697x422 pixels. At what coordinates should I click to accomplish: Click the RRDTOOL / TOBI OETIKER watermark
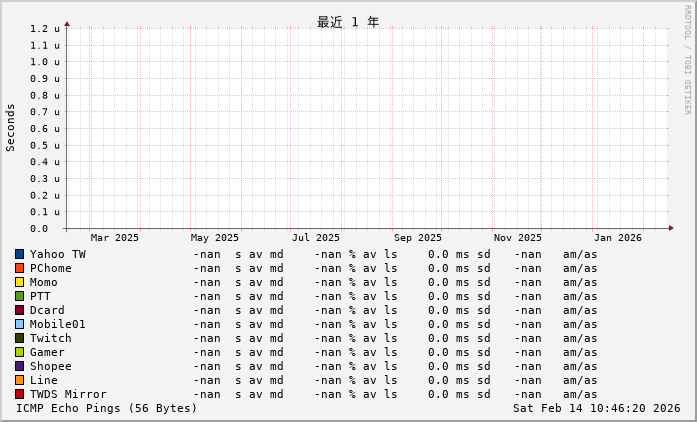click(687, 59)
